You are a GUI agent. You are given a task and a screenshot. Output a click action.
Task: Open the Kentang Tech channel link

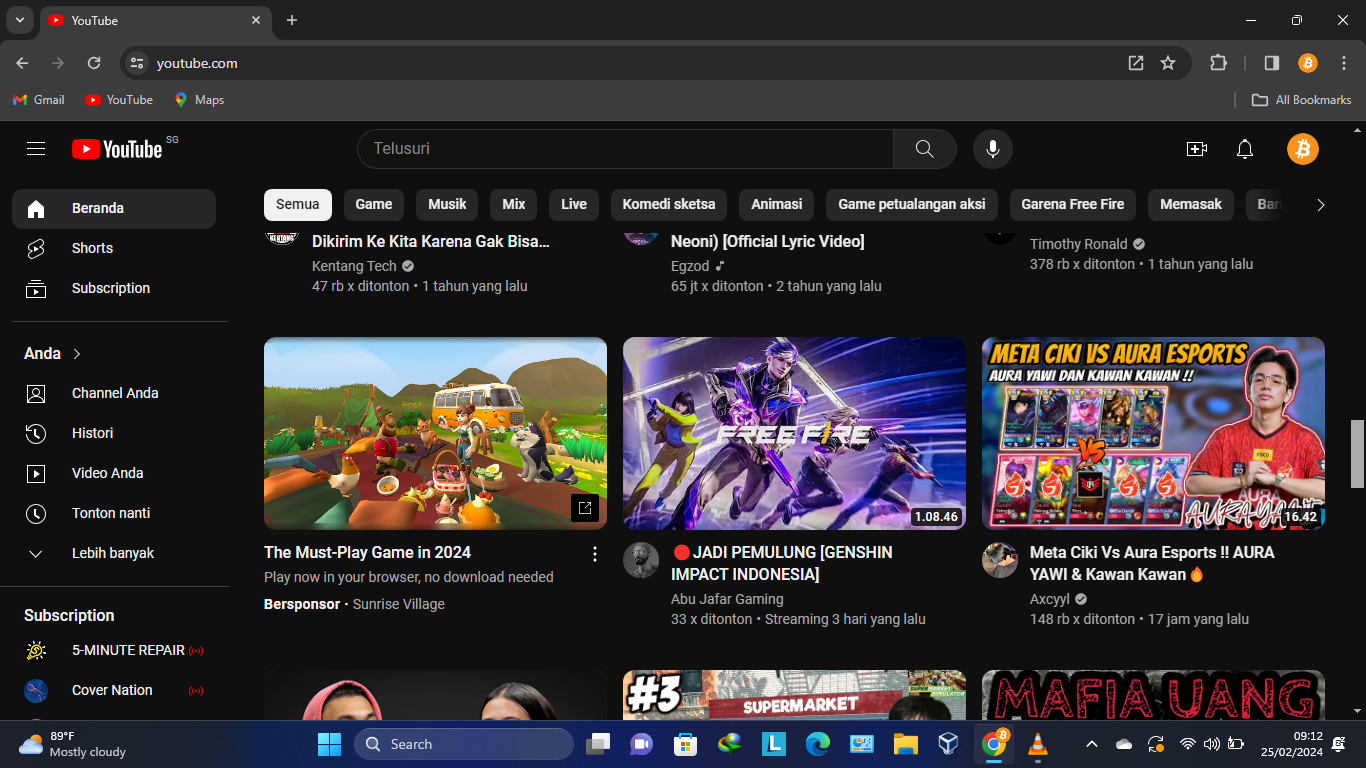click(x=354, y=266)
